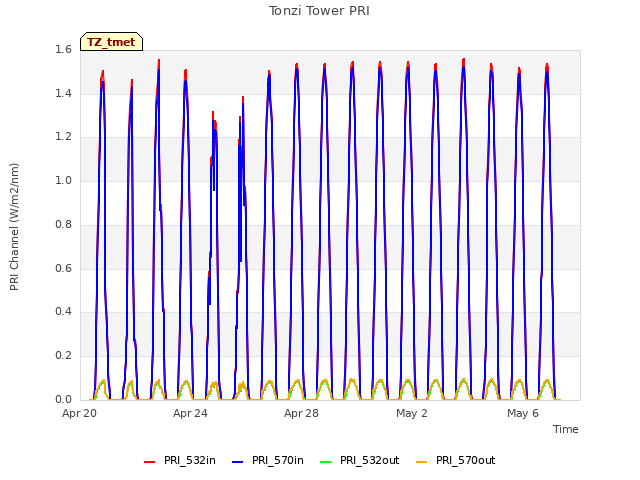Click the 0.4 y-axis tick label
640x480 pixels.
click(63, 312)
